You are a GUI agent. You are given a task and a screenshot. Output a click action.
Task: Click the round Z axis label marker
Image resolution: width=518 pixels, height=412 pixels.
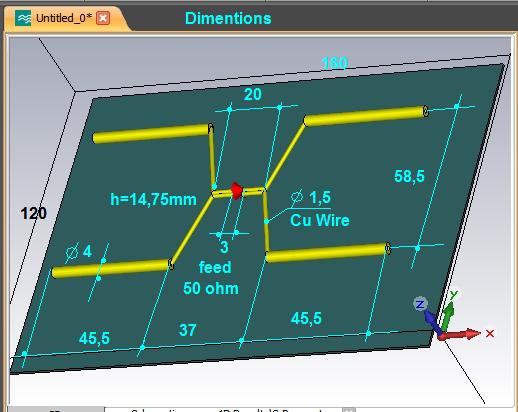[420, 304]
